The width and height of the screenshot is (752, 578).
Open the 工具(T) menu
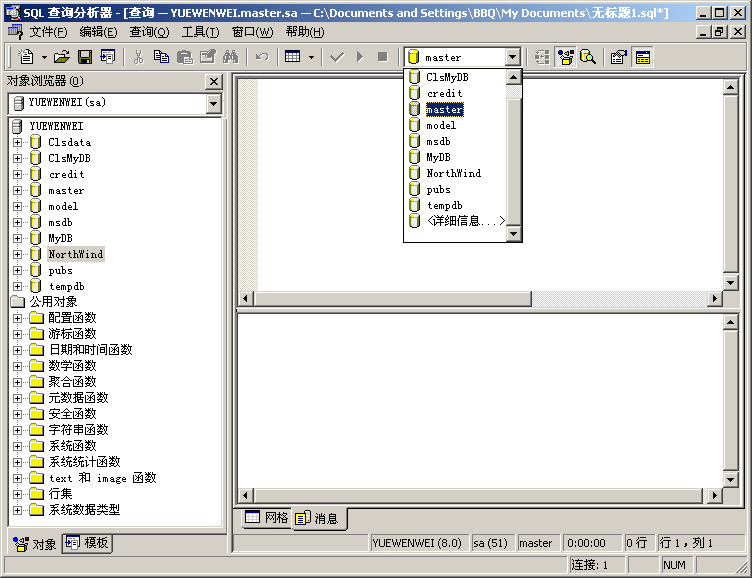(200, 32)
